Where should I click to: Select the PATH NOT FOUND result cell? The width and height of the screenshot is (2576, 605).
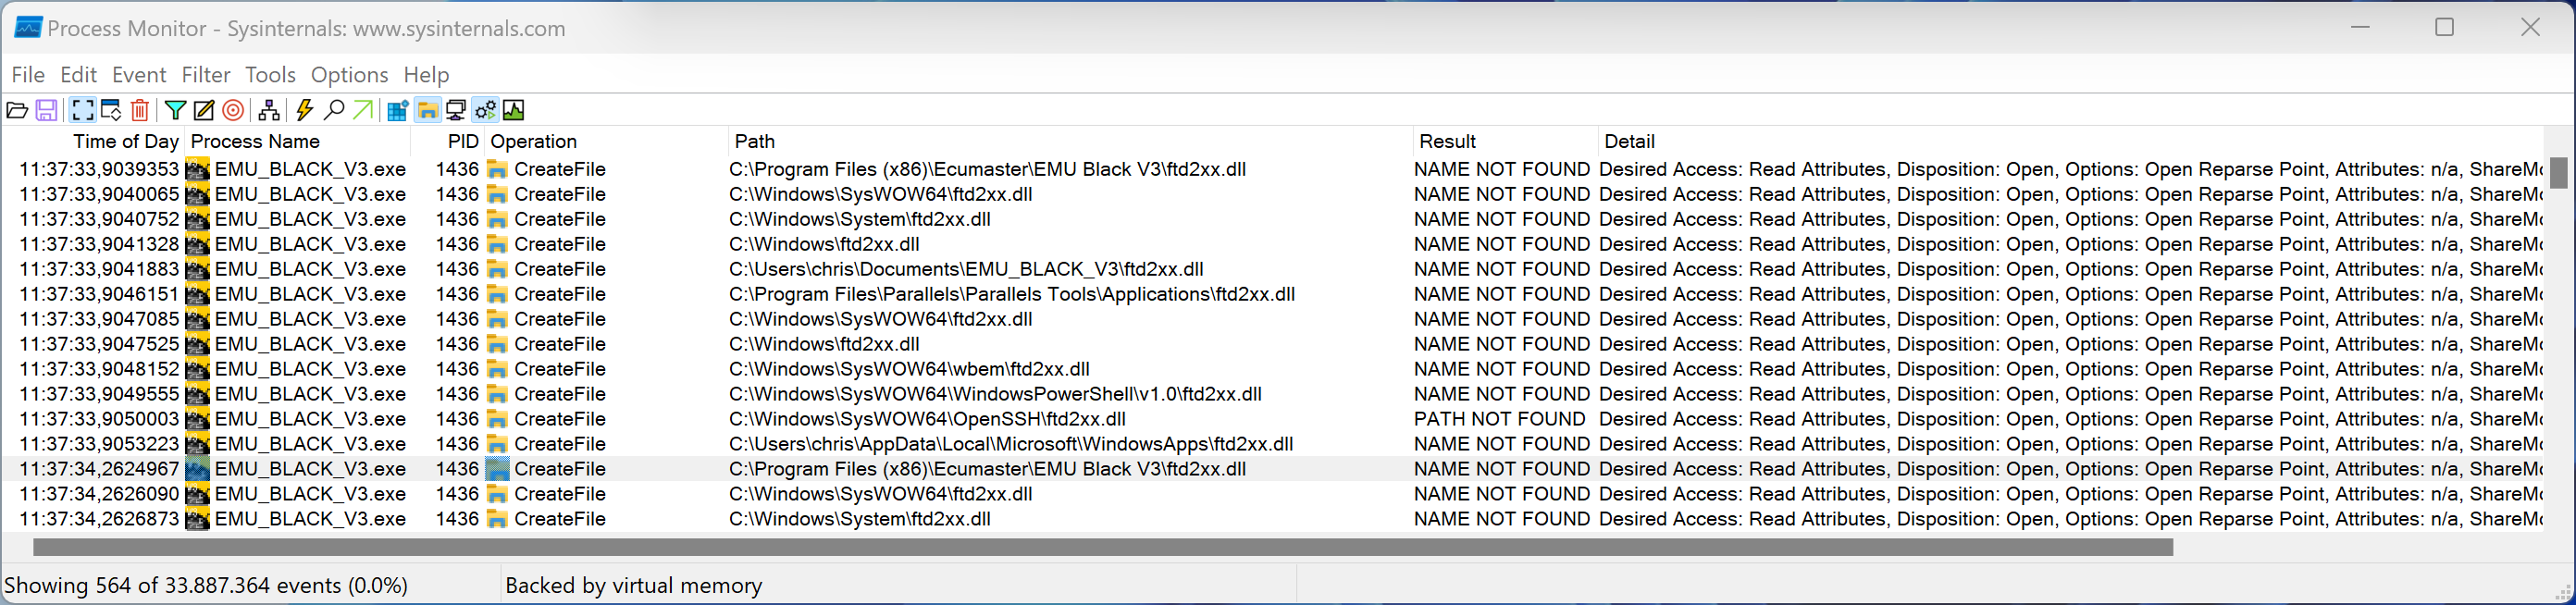[1499, 420]
